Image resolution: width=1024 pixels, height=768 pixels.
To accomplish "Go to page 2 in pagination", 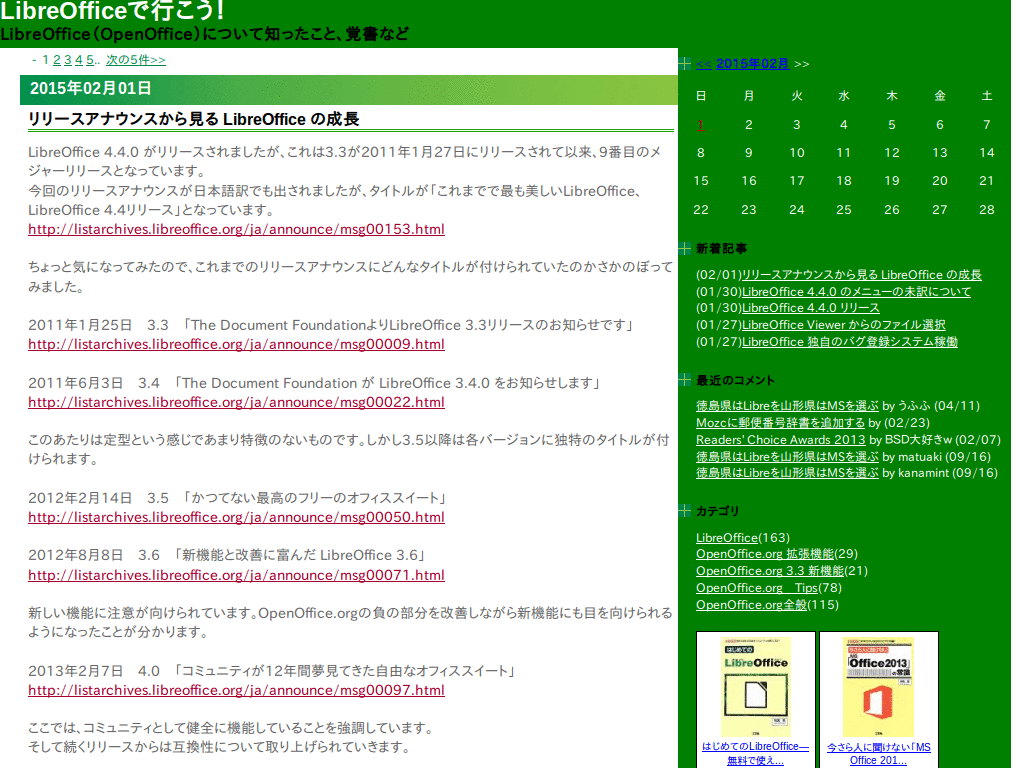I will click(x=57, y=60).
